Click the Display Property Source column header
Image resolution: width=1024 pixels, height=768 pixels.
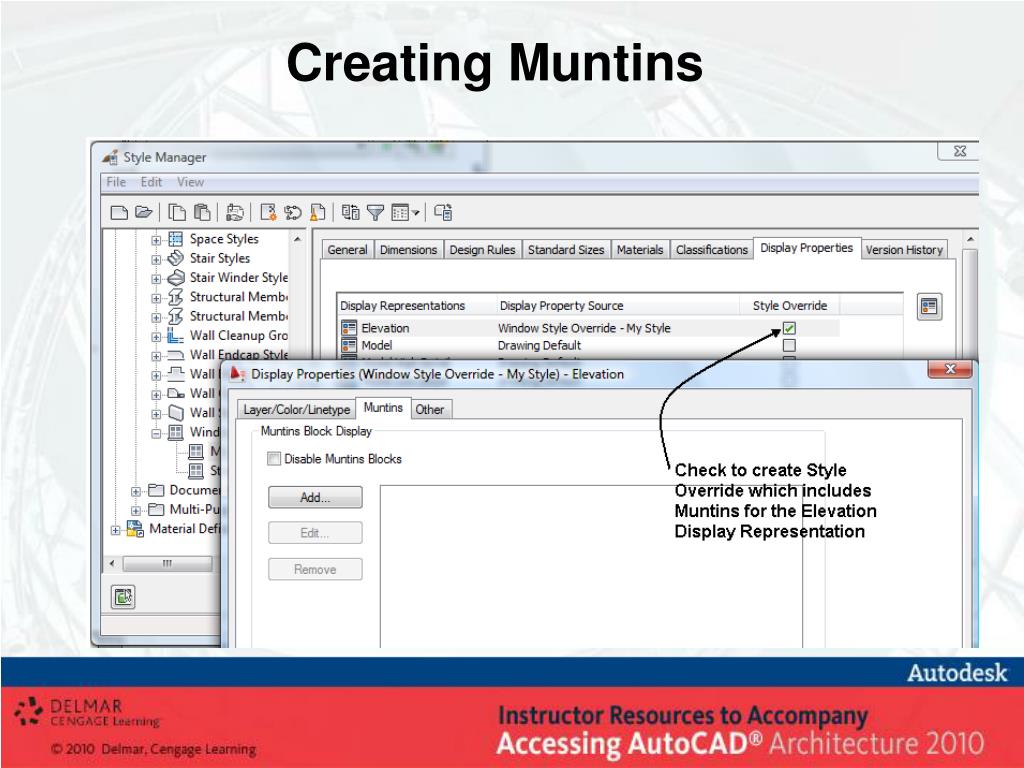tap(617, 306)
